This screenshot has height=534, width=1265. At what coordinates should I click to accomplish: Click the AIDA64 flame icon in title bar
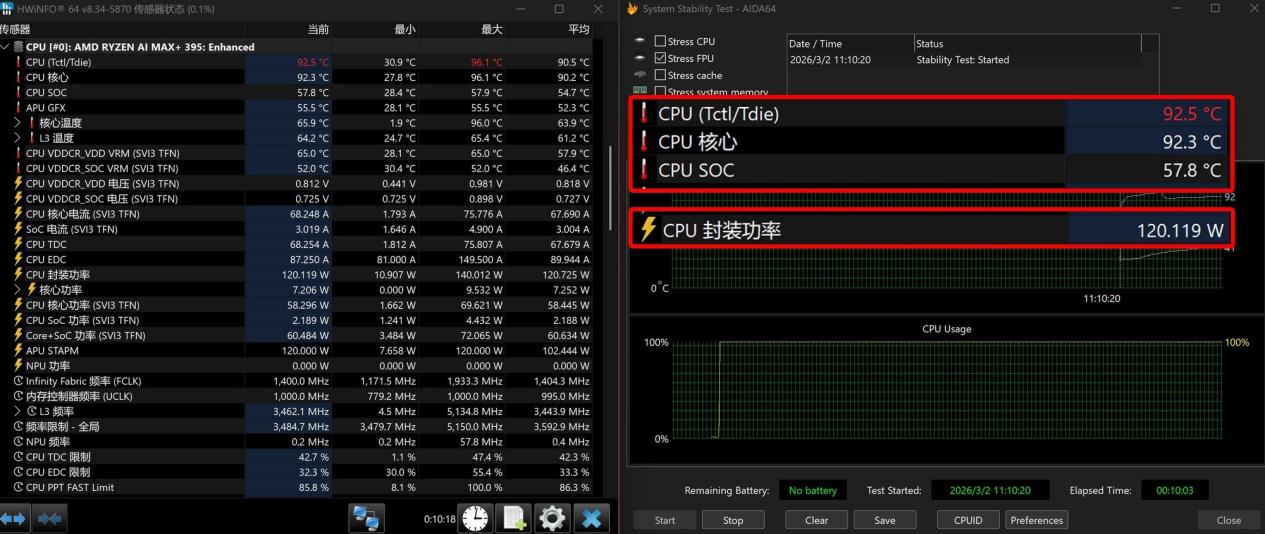tap(633, 9)
